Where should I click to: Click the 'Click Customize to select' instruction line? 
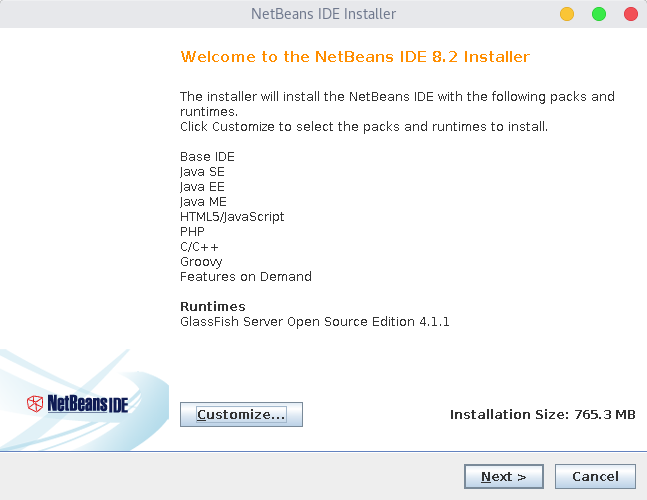click(364, 127)
